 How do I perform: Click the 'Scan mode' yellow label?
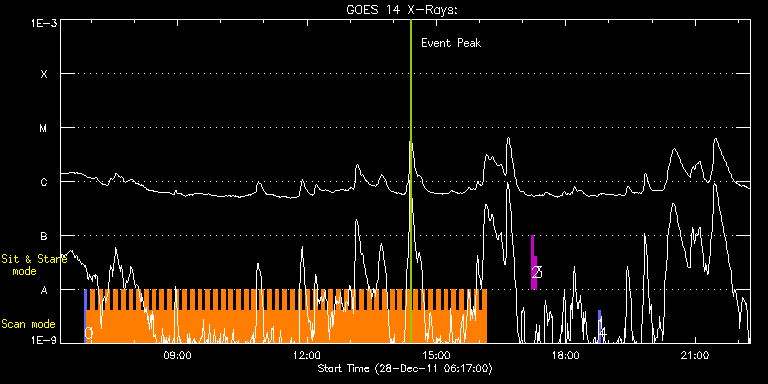(28, 324)
